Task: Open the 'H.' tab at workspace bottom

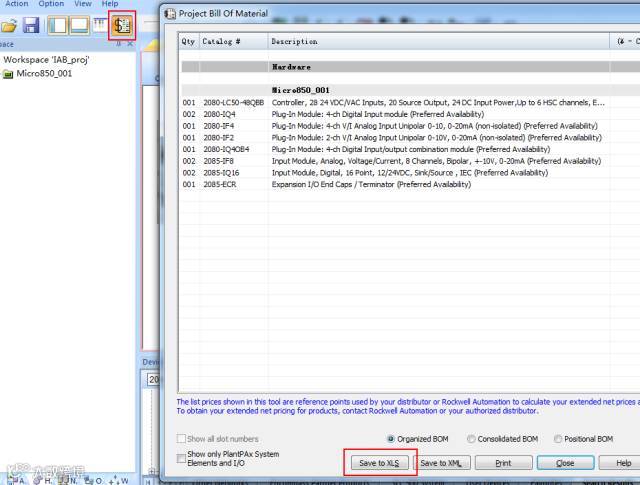Action: click(43, 480)
